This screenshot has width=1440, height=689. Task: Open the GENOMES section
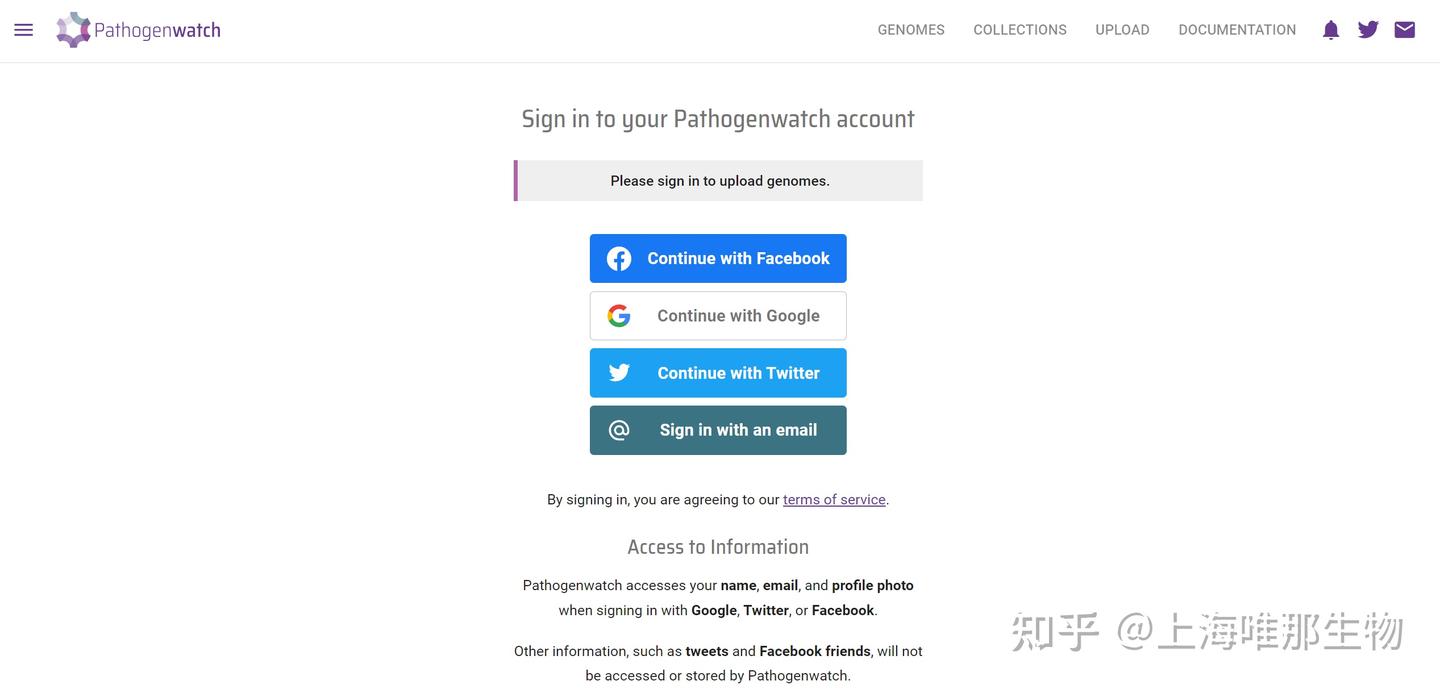tap(911, 29)
